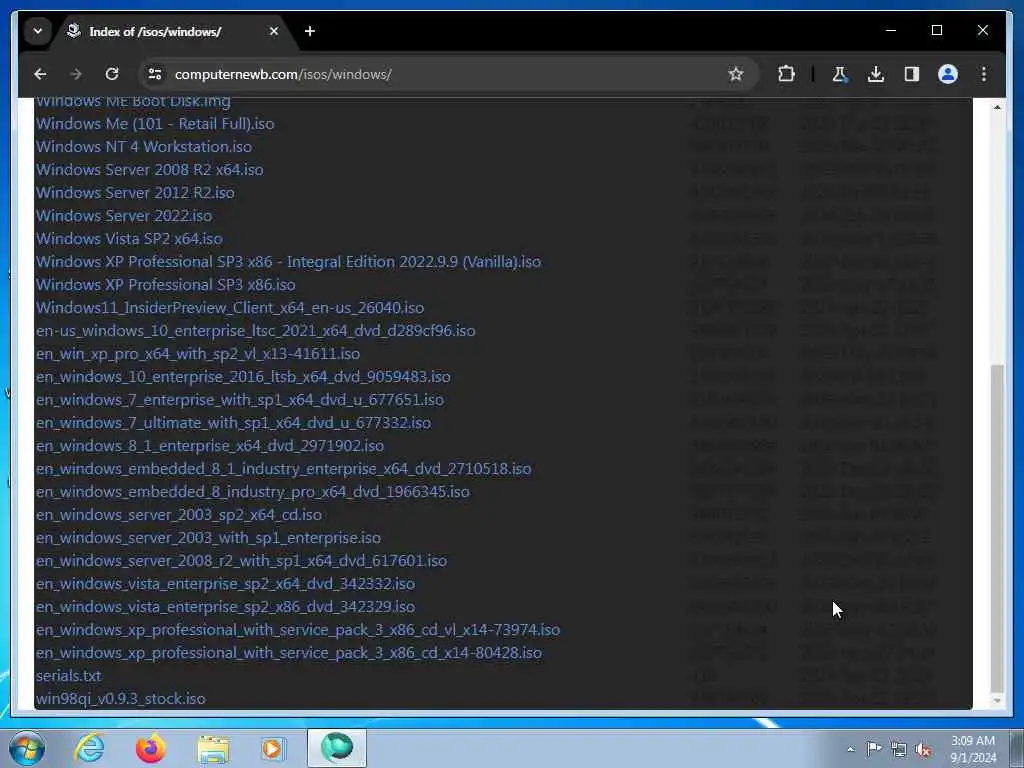This screenshot has height=768, width=1024.
Task: Open xp_professional sp3 x86_cd_x14-80428.iso link
Action: (x=289, y=652)
